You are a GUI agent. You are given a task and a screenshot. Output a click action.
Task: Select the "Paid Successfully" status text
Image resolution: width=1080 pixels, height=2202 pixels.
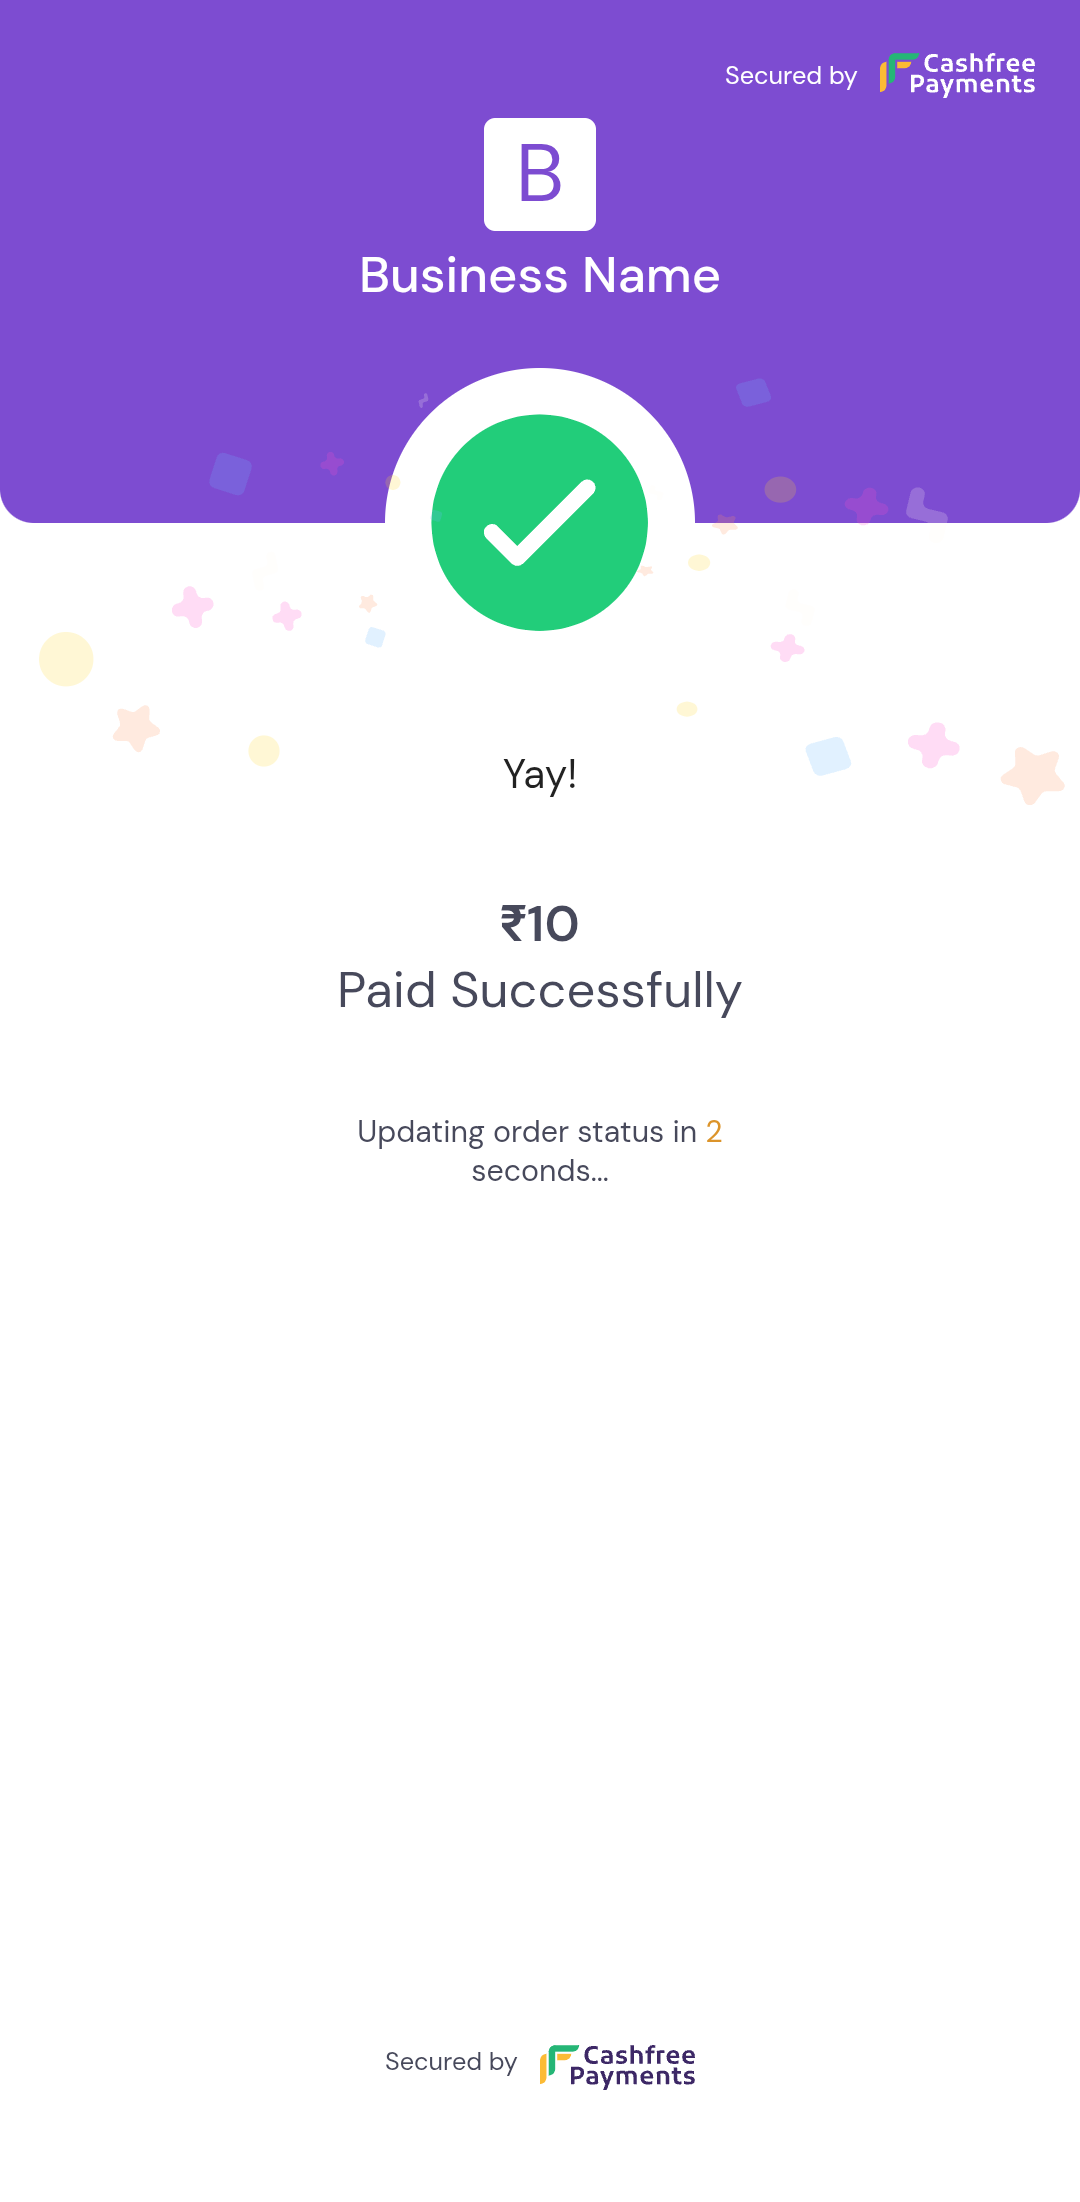(540, 991)
